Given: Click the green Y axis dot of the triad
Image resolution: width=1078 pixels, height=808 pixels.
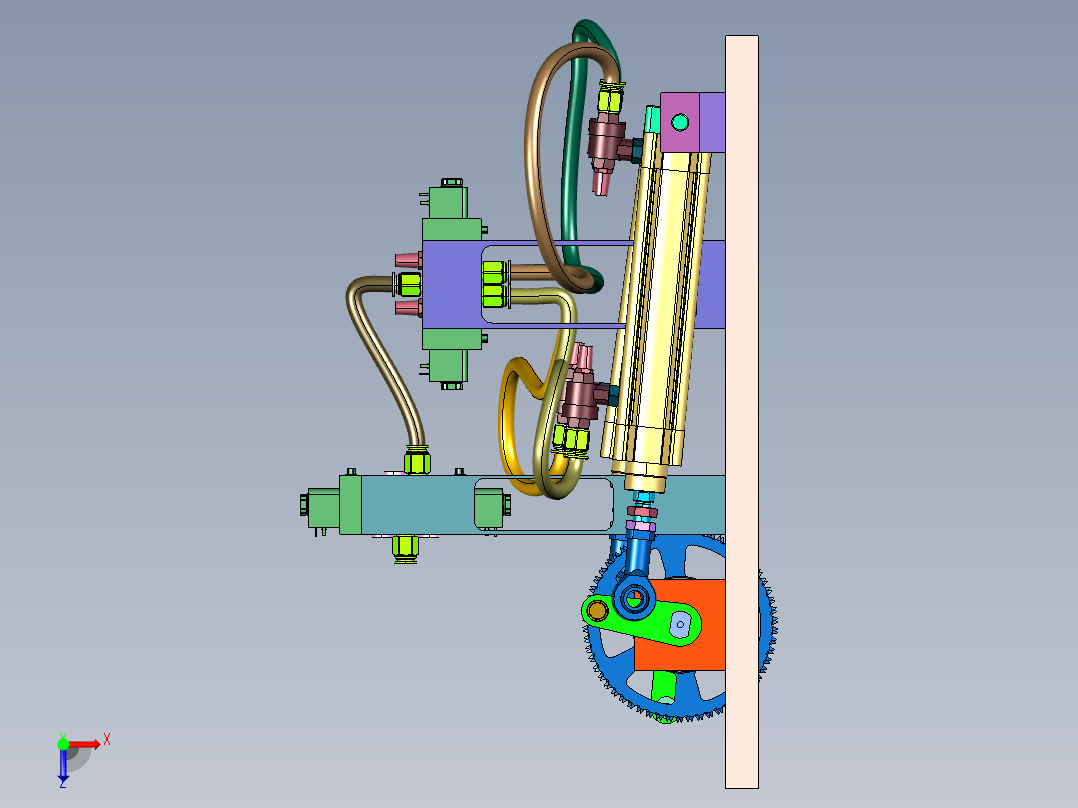Looking at the screenshot, I should [x=63, y=743].
